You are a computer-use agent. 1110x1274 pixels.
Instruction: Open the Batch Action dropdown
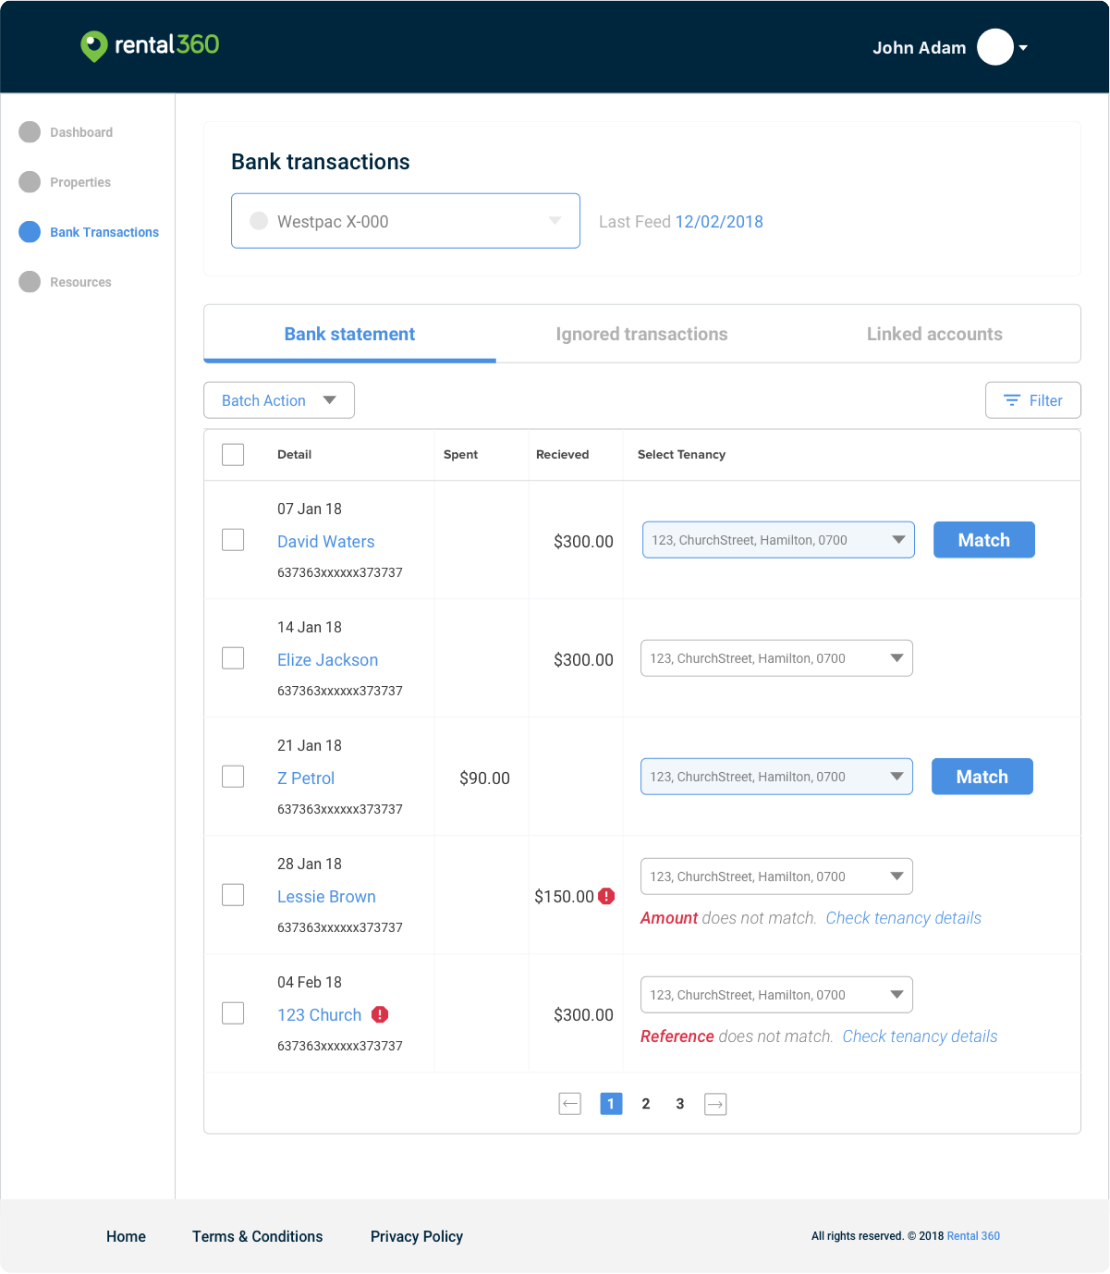pos(279,400)
